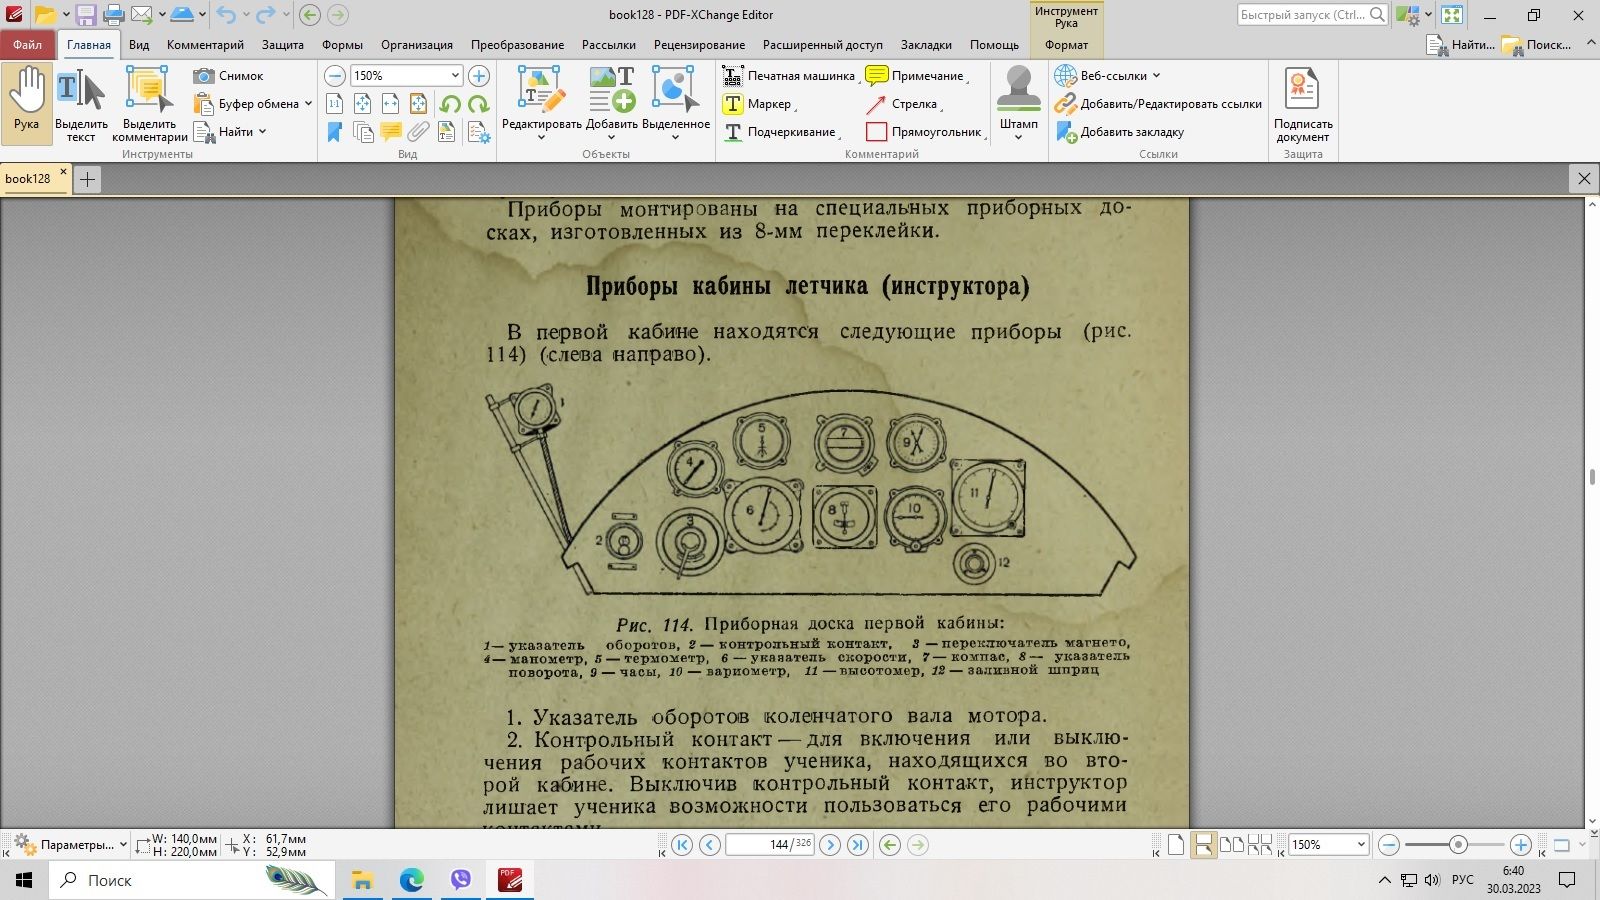Go to the first page

682,845
